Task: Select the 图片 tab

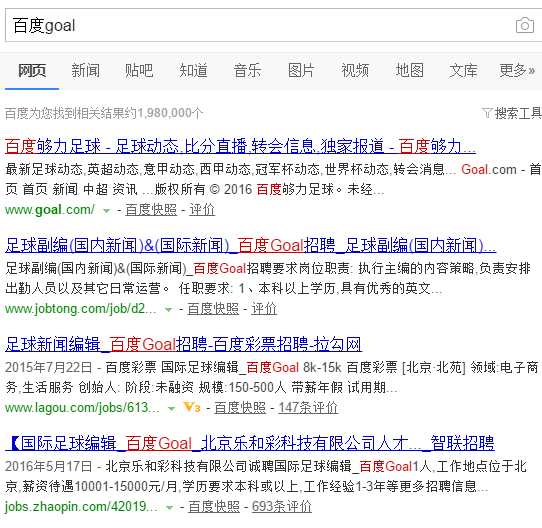Action: (301, 71)
